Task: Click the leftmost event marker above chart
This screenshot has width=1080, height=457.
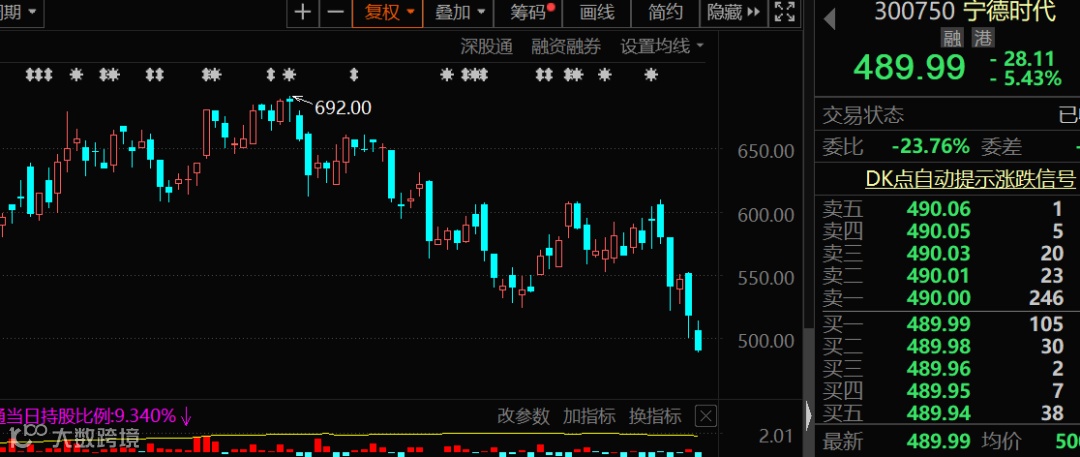Action: click(x=30, y=74)
